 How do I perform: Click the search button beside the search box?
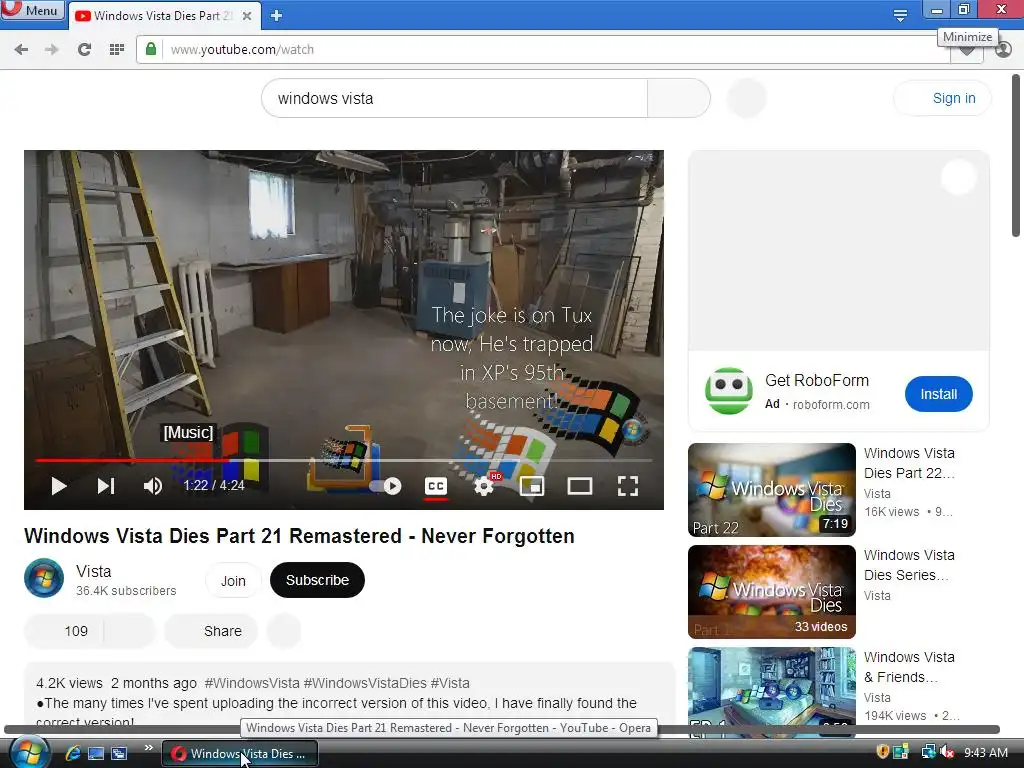(679, 99)
